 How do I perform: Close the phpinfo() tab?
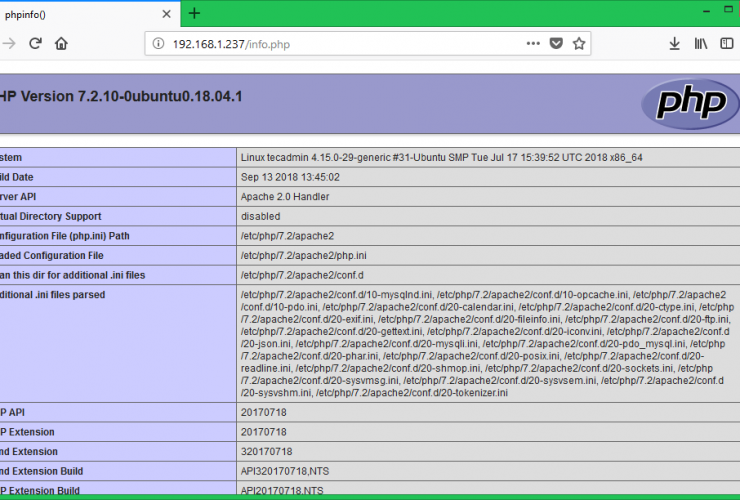167,14
